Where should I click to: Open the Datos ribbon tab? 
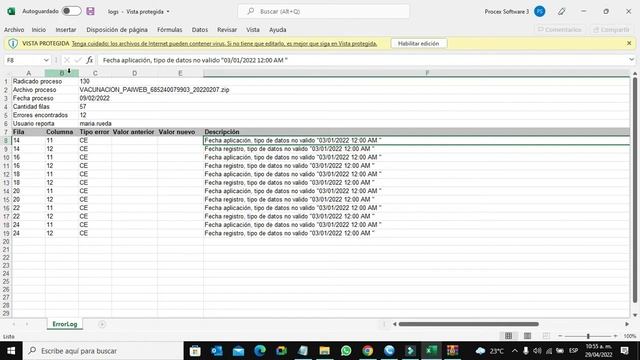200,30
